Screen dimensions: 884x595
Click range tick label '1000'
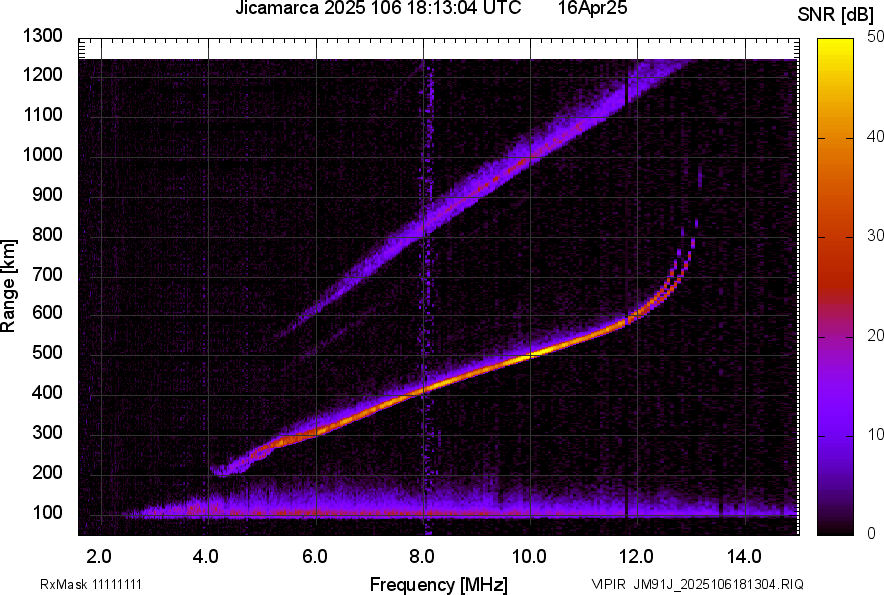click(42, 154)
